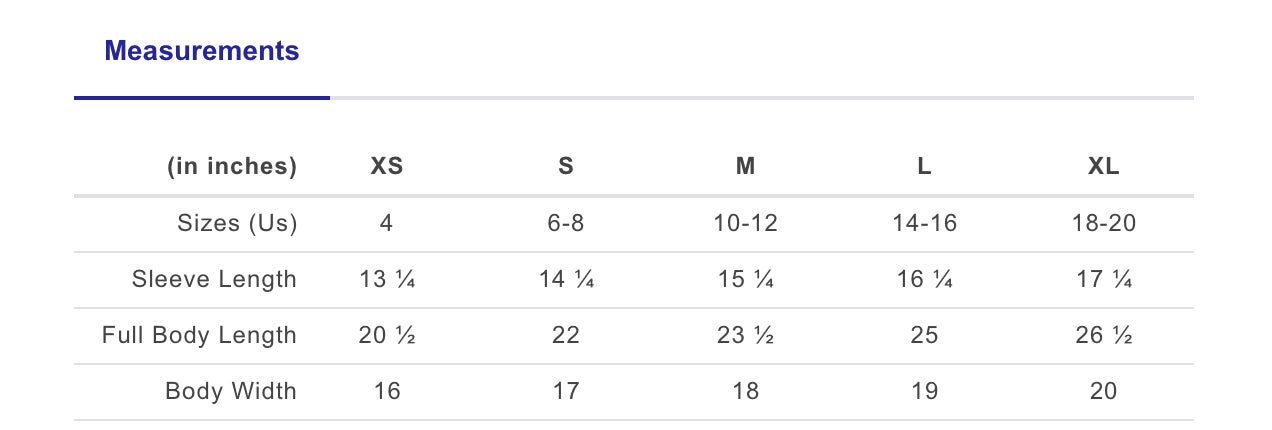
Task: Click the XS sleeve length 13 ¼ value
Action: (387, 279)
